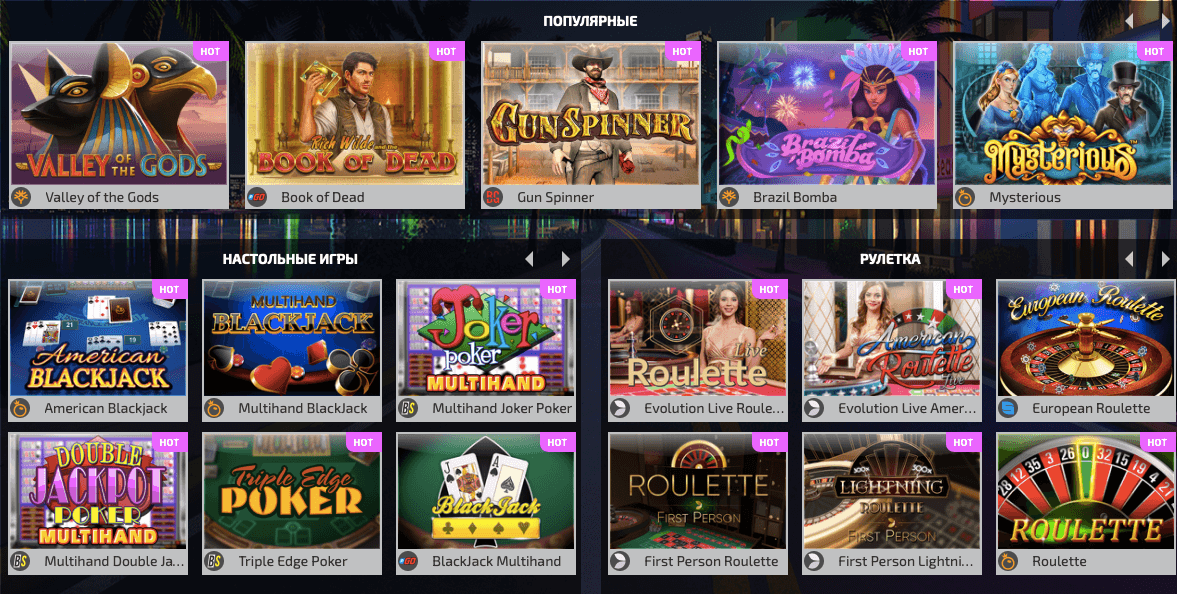The height and width of the screenshot is (594, 1177).
Task: Click provider icon next to Book of Dead
Action: [257, 197]
